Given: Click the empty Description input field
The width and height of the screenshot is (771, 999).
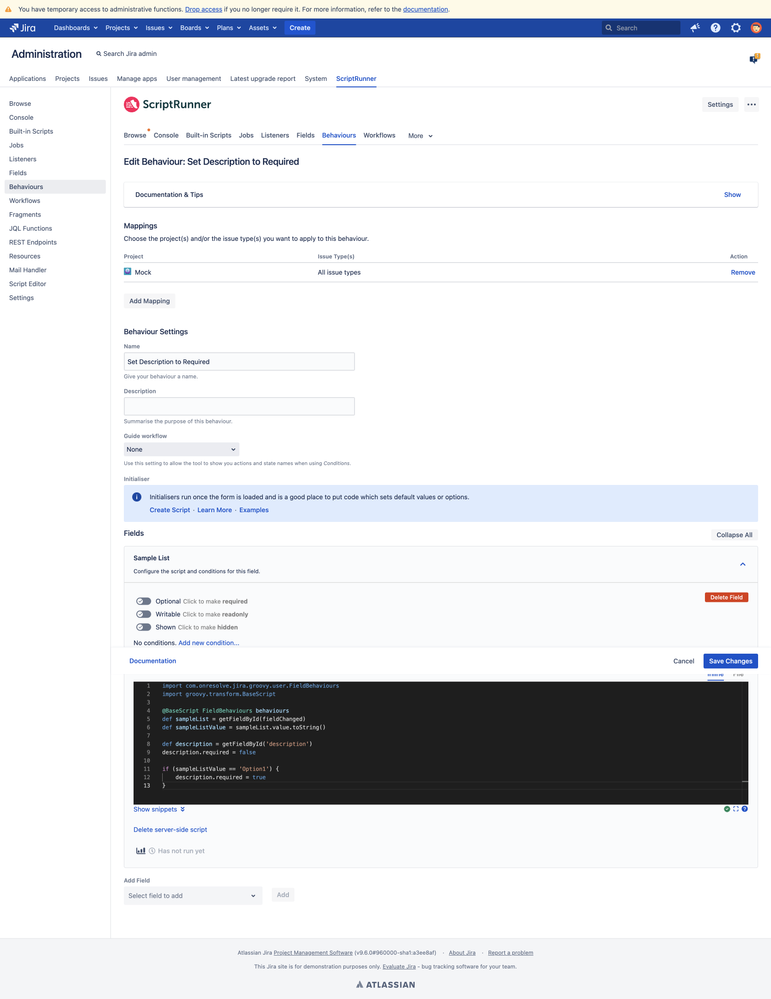Looking at the screenshot, I should pos(239,406).
